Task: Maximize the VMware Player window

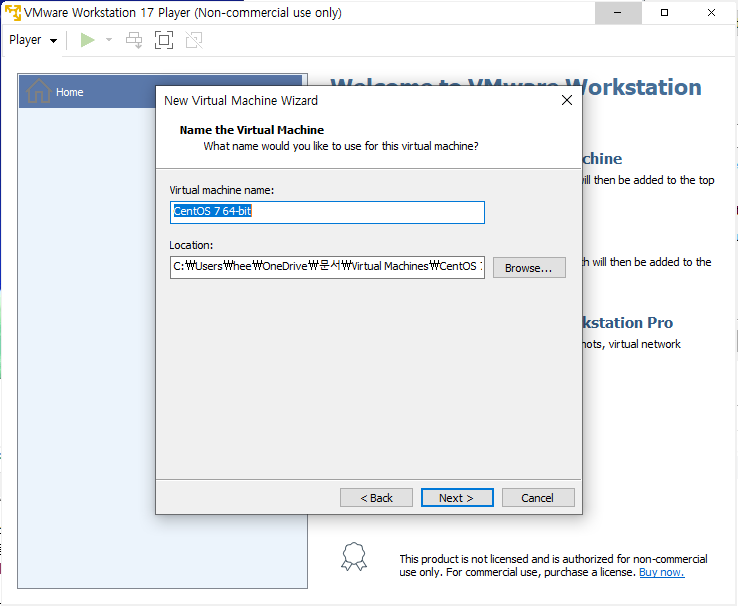Action: 665,13
